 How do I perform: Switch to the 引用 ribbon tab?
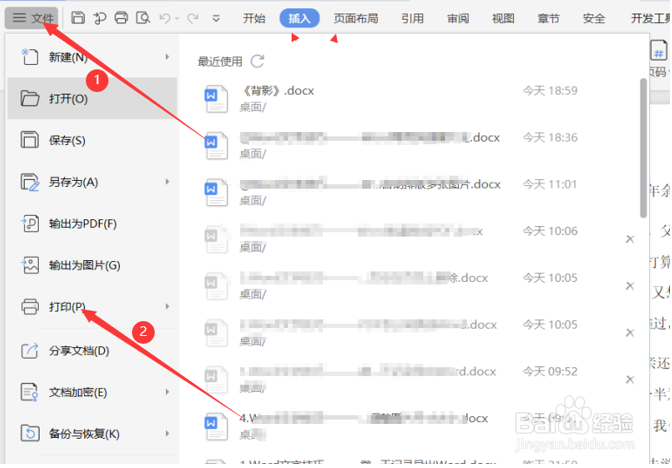click(x=412, y=18)
